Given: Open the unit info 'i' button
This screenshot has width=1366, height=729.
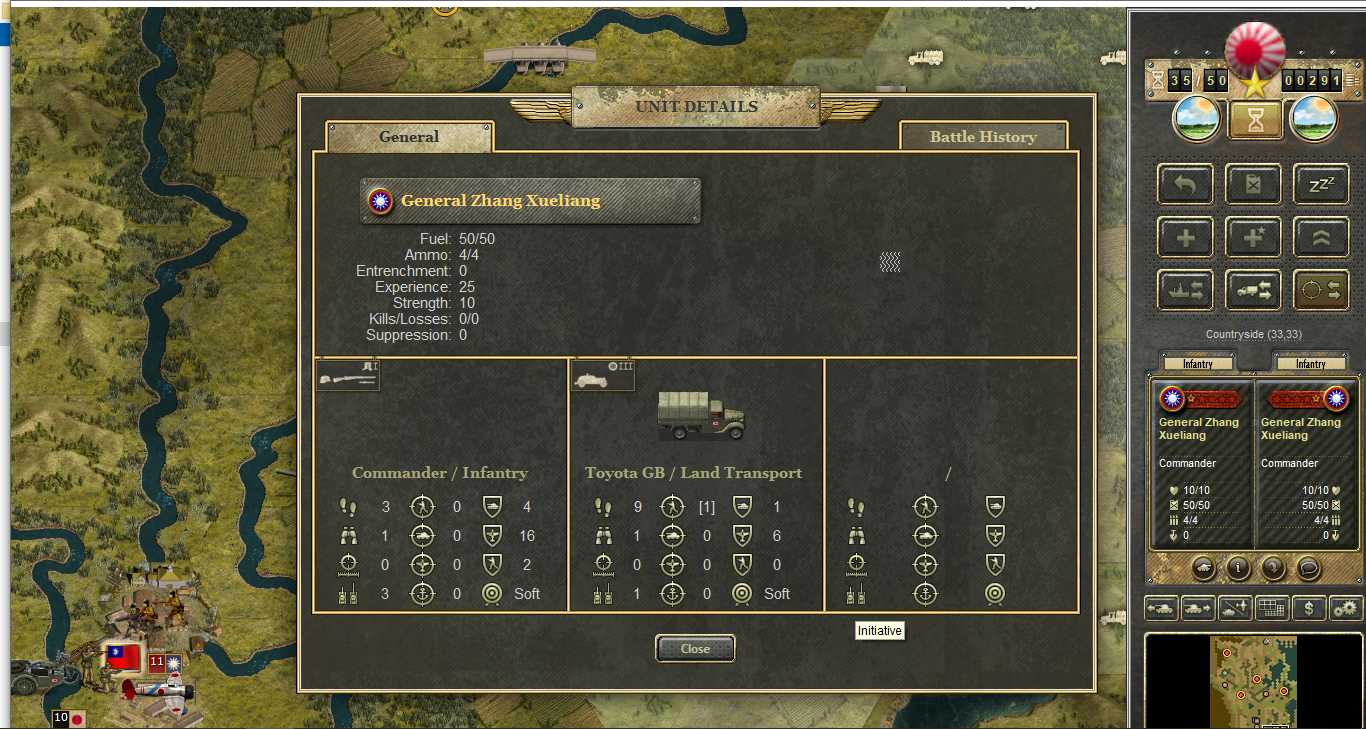Looking at the screenshot, I should (1238, 568).
